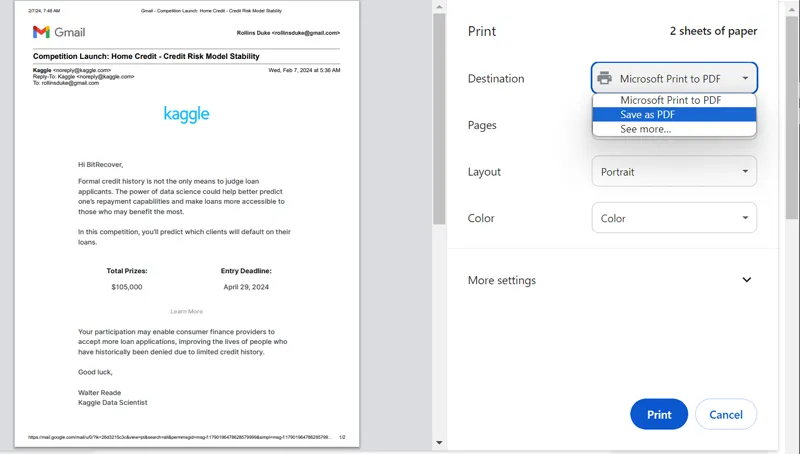
Task: Open the Layout Portrait dropdown
Action: point(674,171)
